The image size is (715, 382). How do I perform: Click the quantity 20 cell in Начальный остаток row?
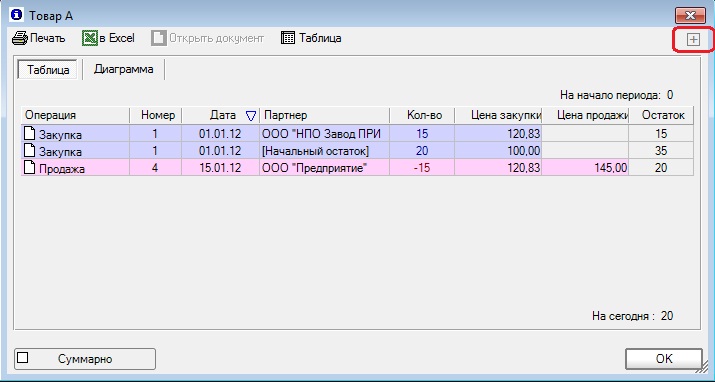[422, 150]
